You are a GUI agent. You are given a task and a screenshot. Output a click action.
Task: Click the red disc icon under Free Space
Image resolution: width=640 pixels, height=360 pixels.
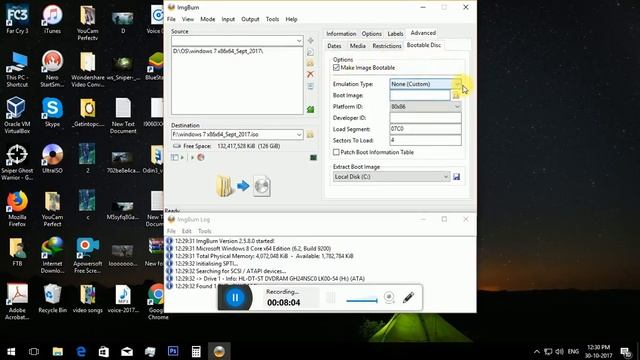pos(201,157)
